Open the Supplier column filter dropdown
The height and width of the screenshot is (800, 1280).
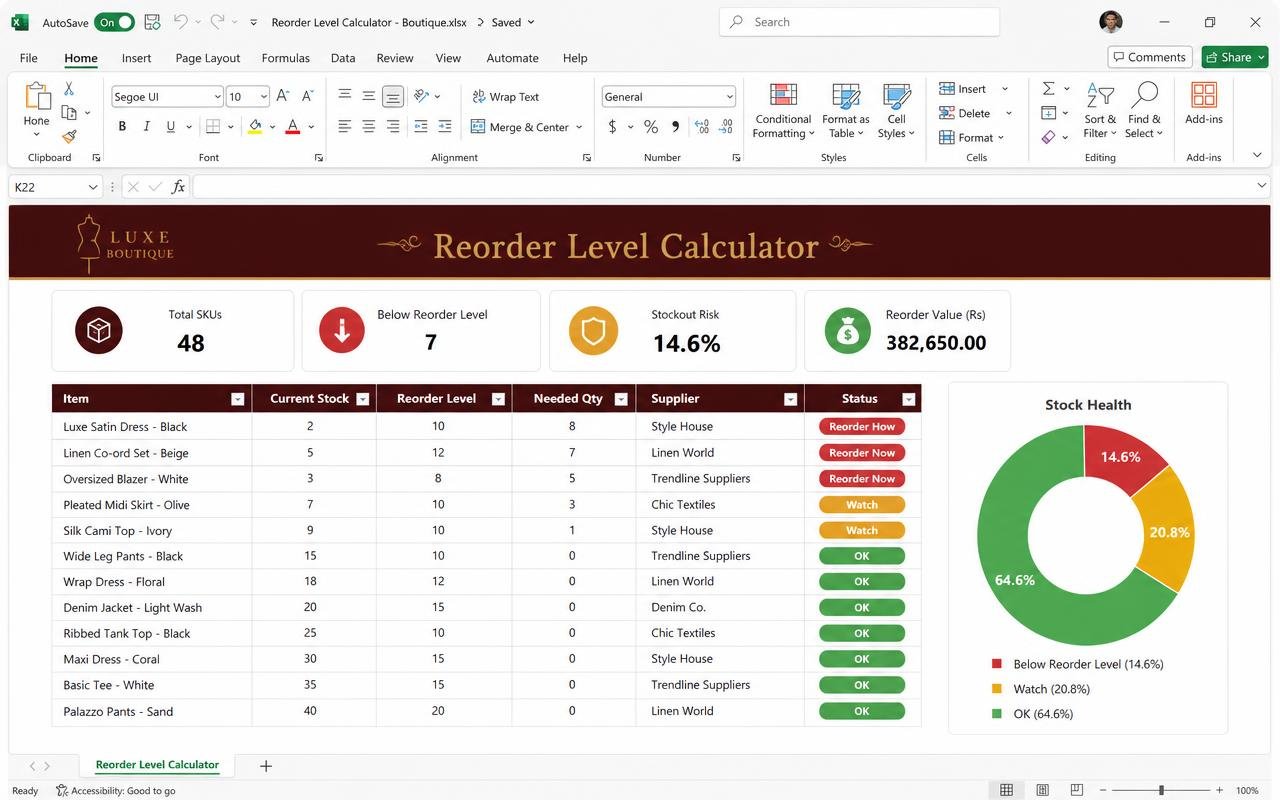[791, 399]
